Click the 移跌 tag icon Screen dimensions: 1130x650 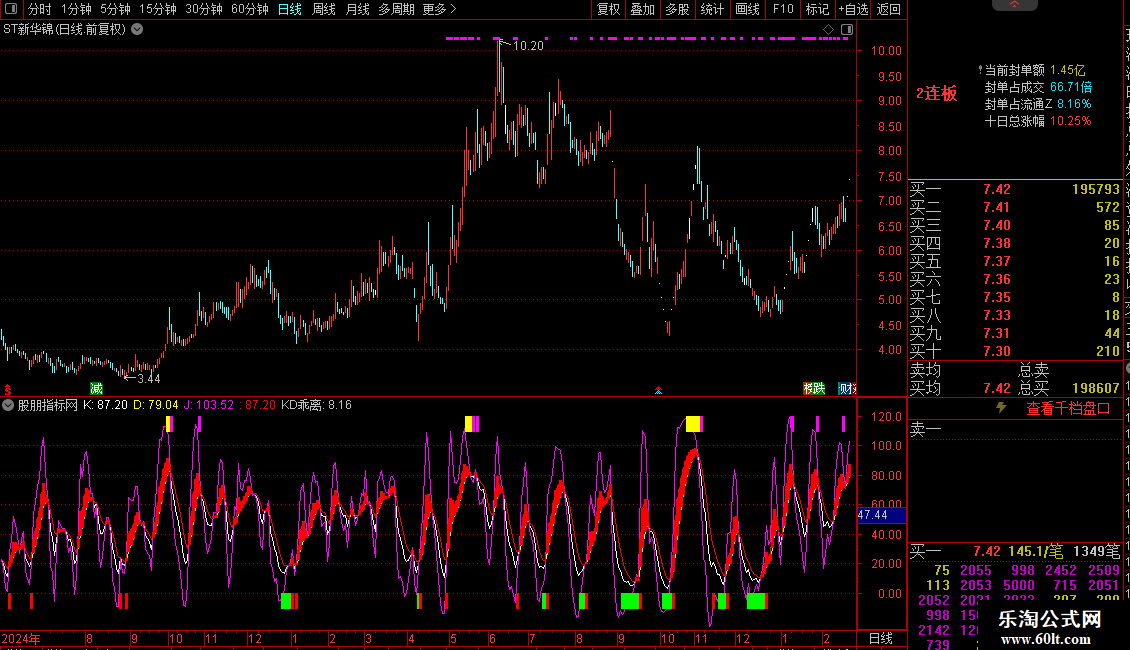[814, 388]
